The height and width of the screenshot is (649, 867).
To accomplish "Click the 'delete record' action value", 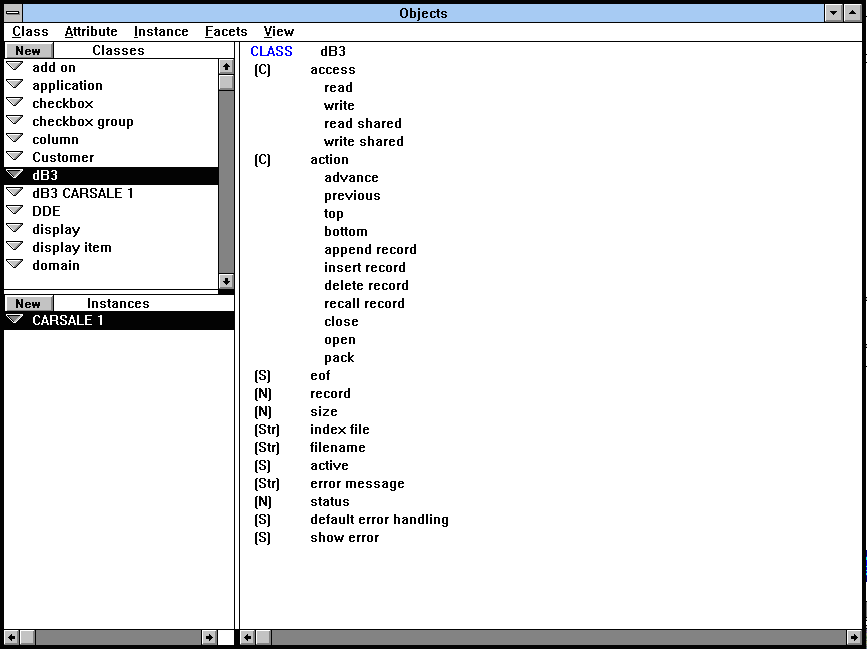I will point(367,286).
